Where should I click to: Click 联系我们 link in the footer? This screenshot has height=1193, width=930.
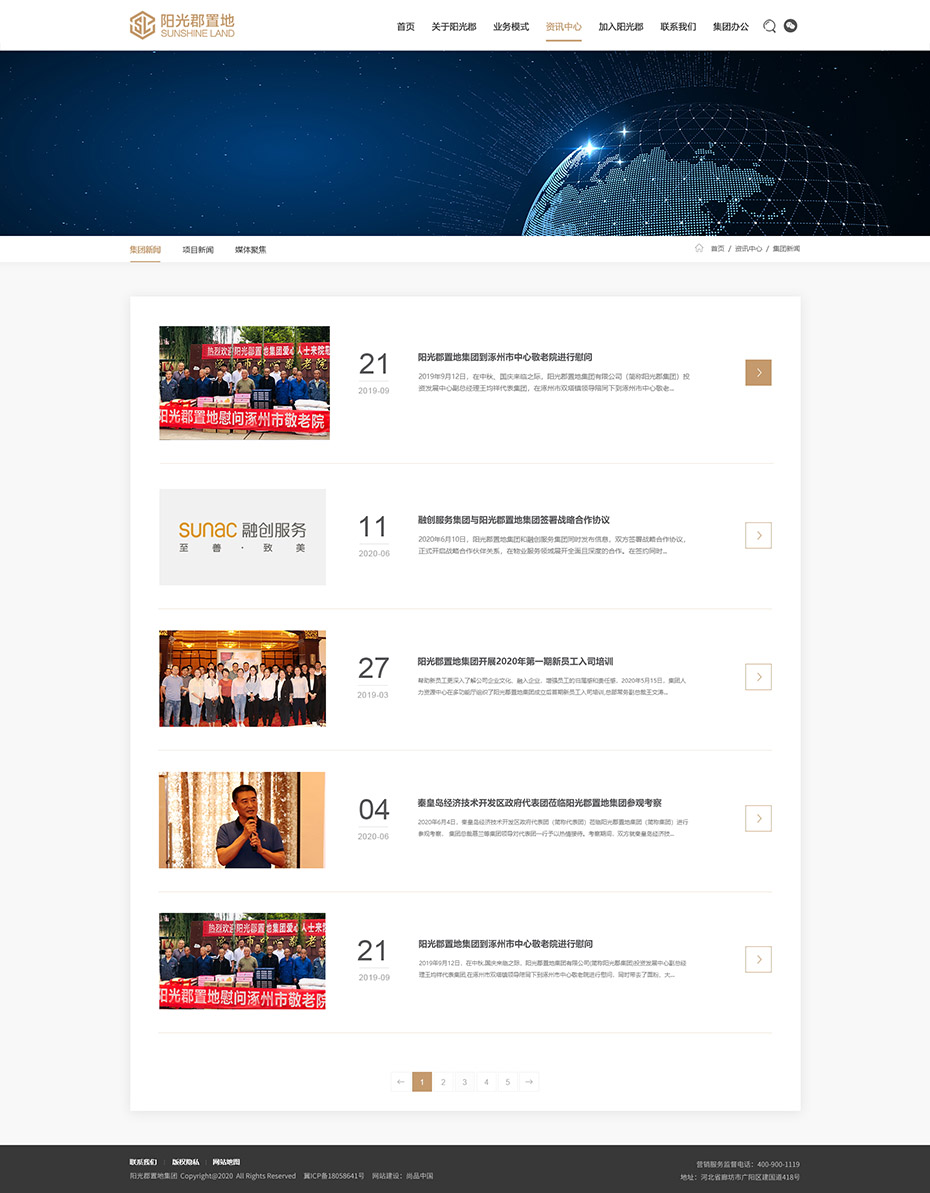tap(143, 1162)
